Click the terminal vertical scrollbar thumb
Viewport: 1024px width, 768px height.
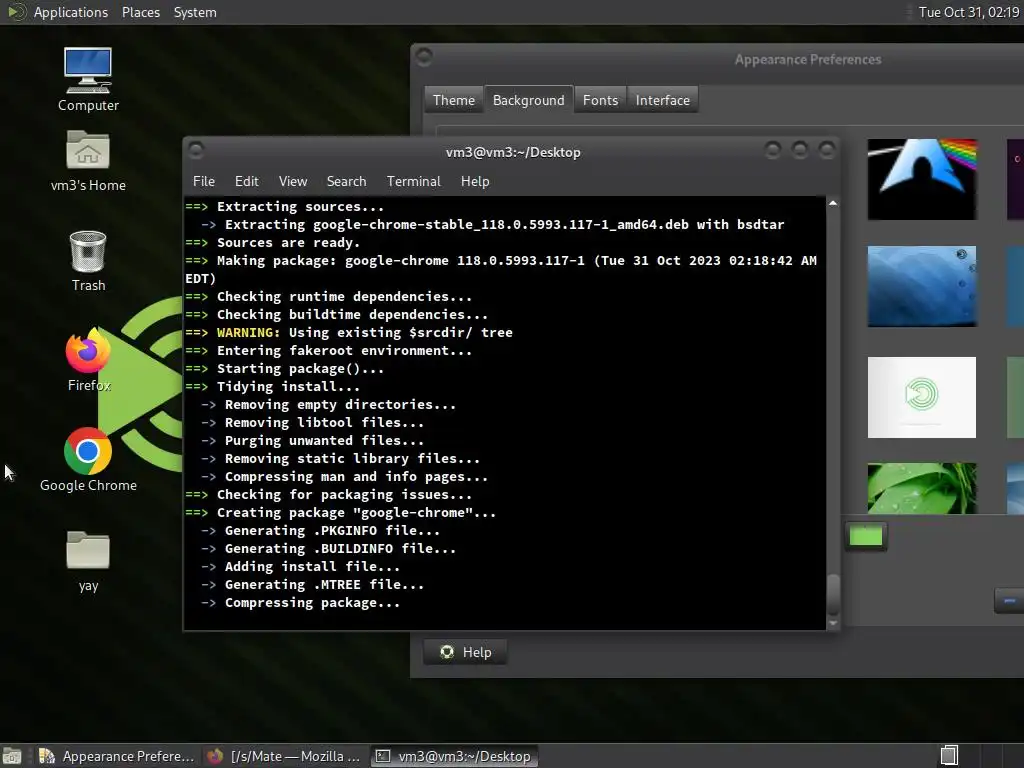(x=833, y=594)
